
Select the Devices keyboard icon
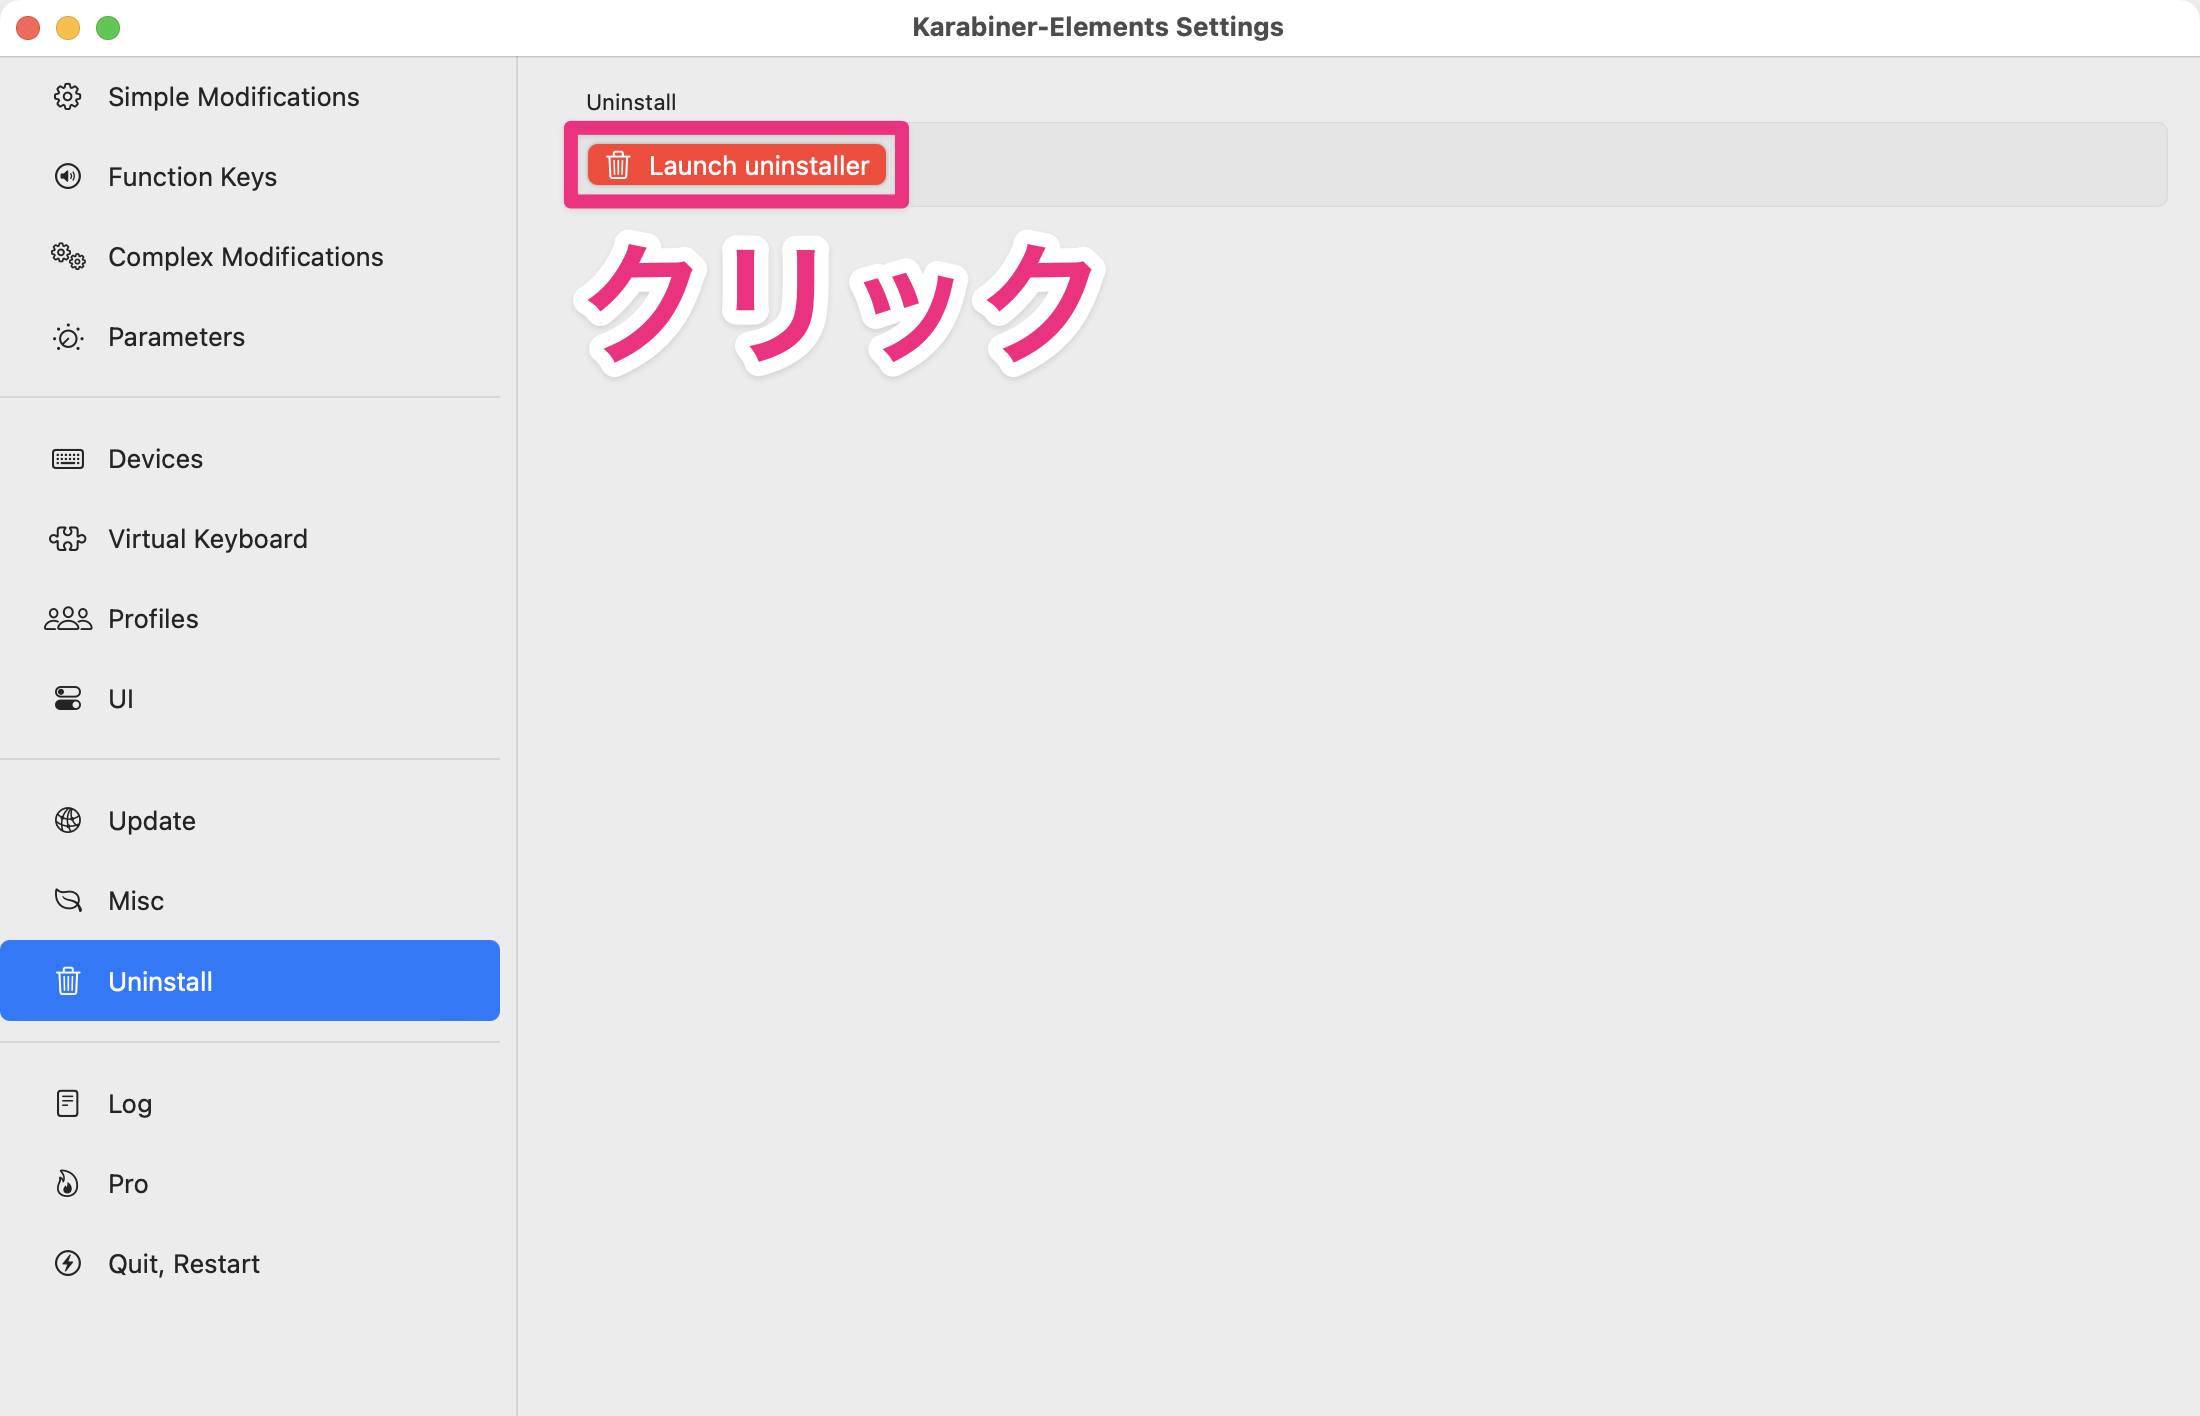[67, 458]
